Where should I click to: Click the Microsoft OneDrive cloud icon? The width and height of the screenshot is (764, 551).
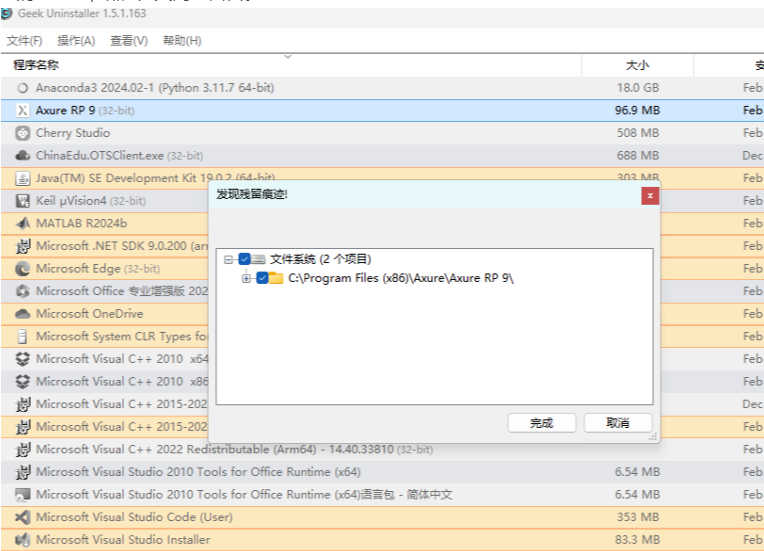(22, 314)
